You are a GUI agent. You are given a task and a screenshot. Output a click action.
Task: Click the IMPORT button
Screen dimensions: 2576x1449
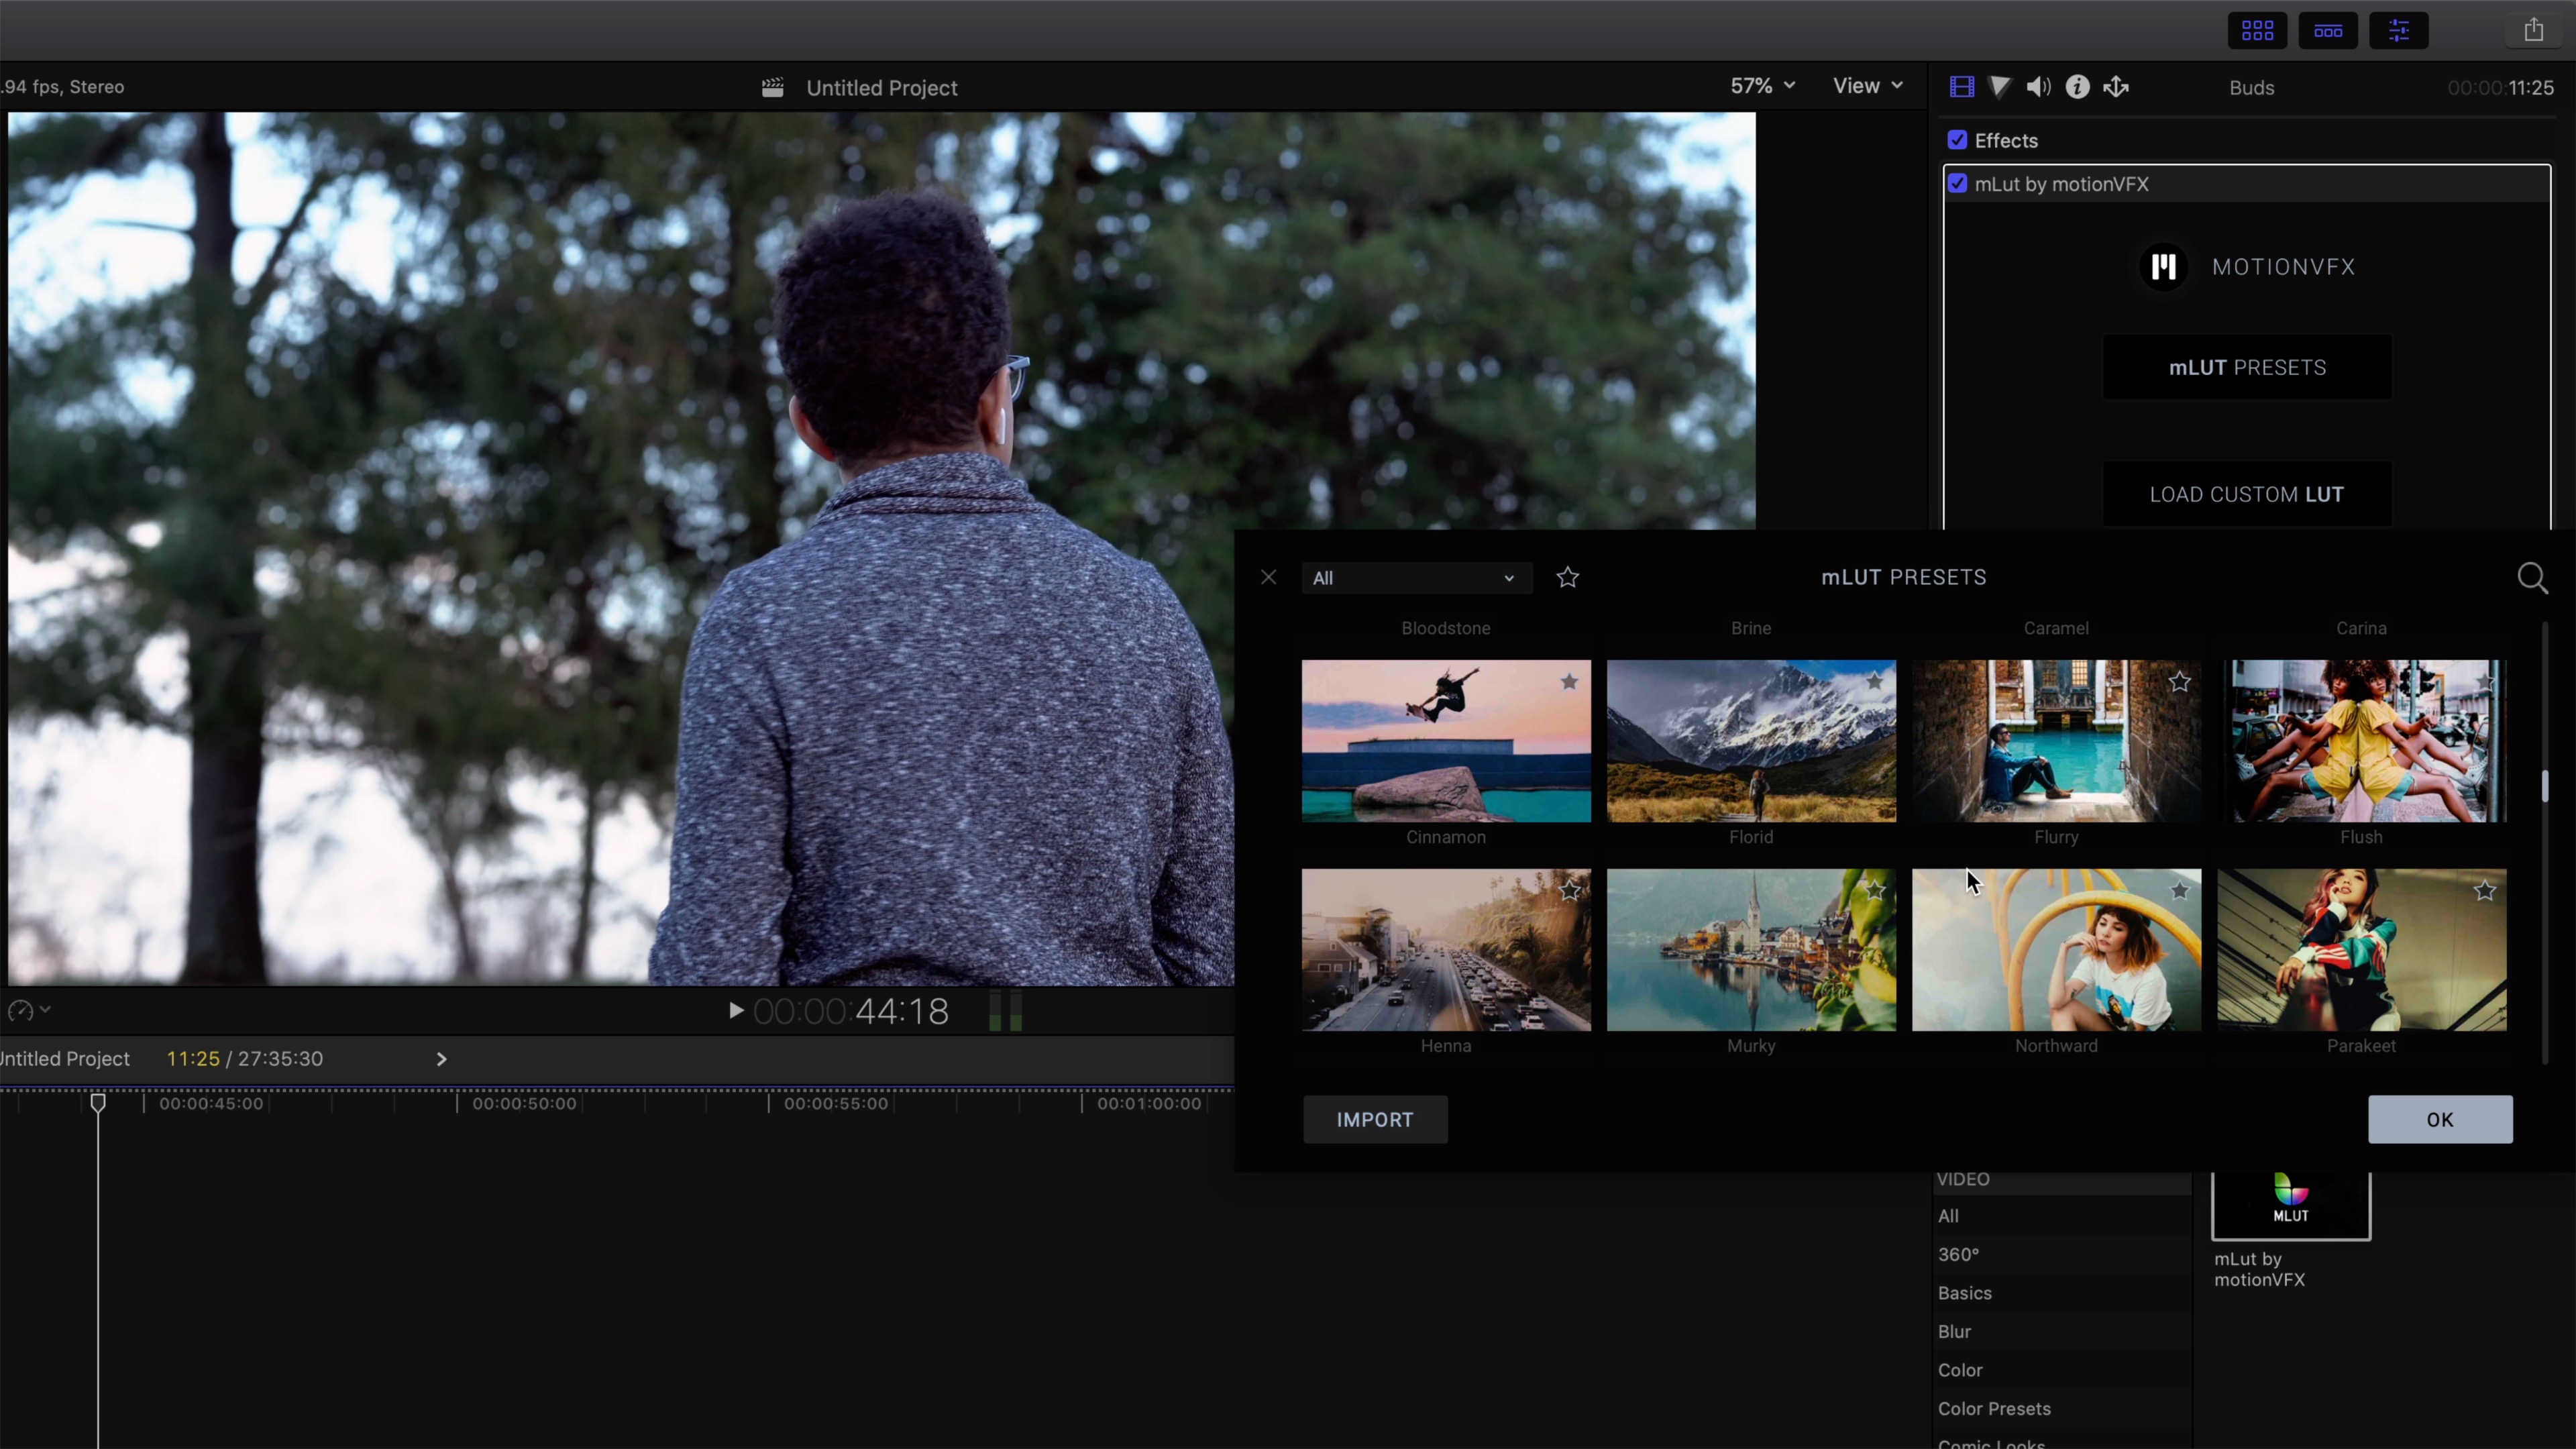[x=1375, y=1119]
